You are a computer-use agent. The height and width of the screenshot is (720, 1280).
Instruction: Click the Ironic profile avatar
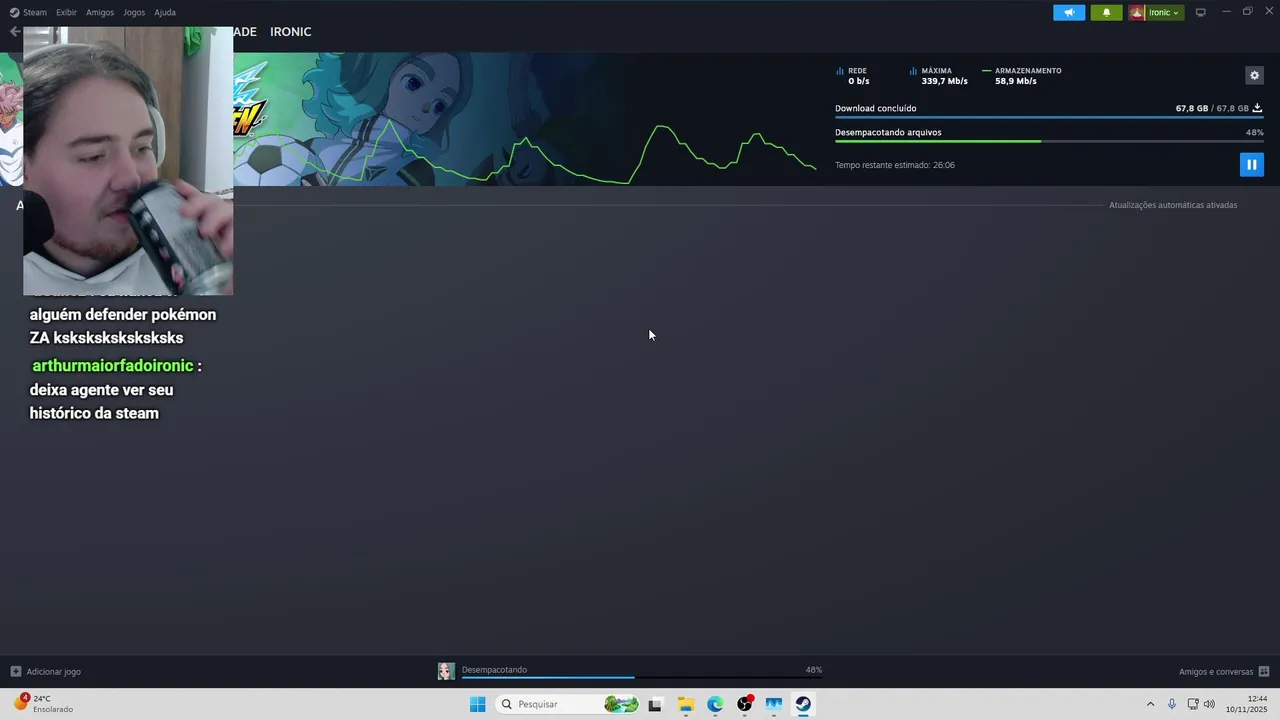point(1137,12)
